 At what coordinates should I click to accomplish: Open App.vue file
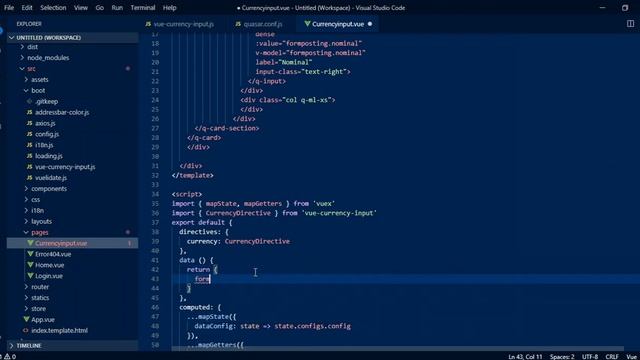point(73,320)
